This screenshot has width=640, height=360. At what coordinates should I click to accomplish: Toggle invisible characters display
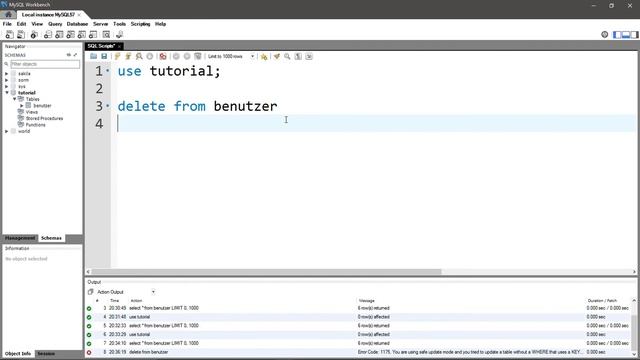298,56
